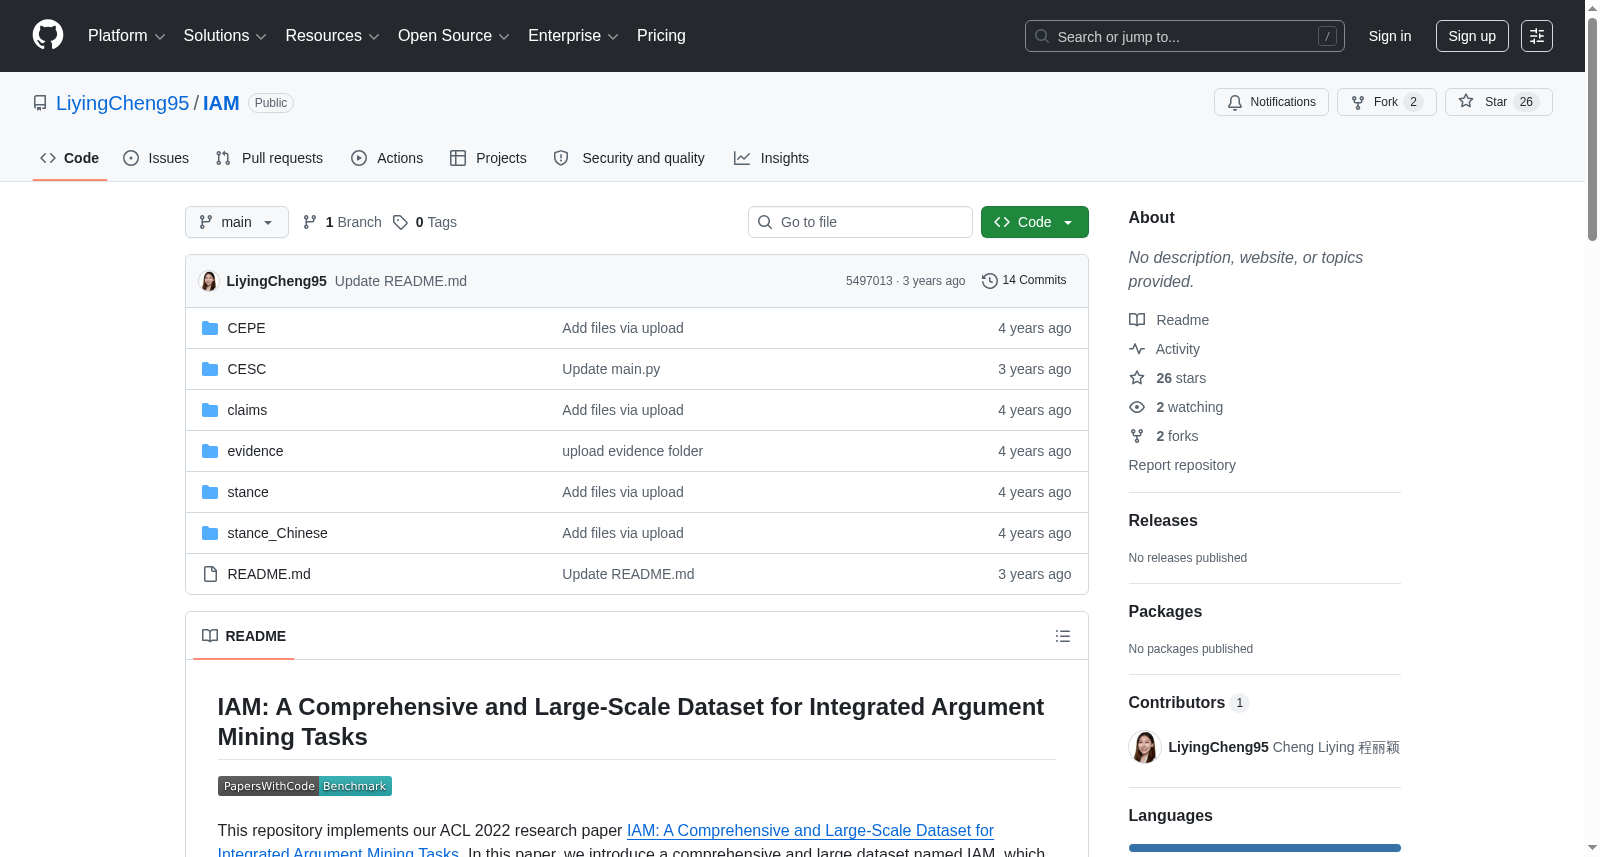Expand the Enterprise menu
Viewport: 1600px width, 857px height.
[x=573, y=36]
